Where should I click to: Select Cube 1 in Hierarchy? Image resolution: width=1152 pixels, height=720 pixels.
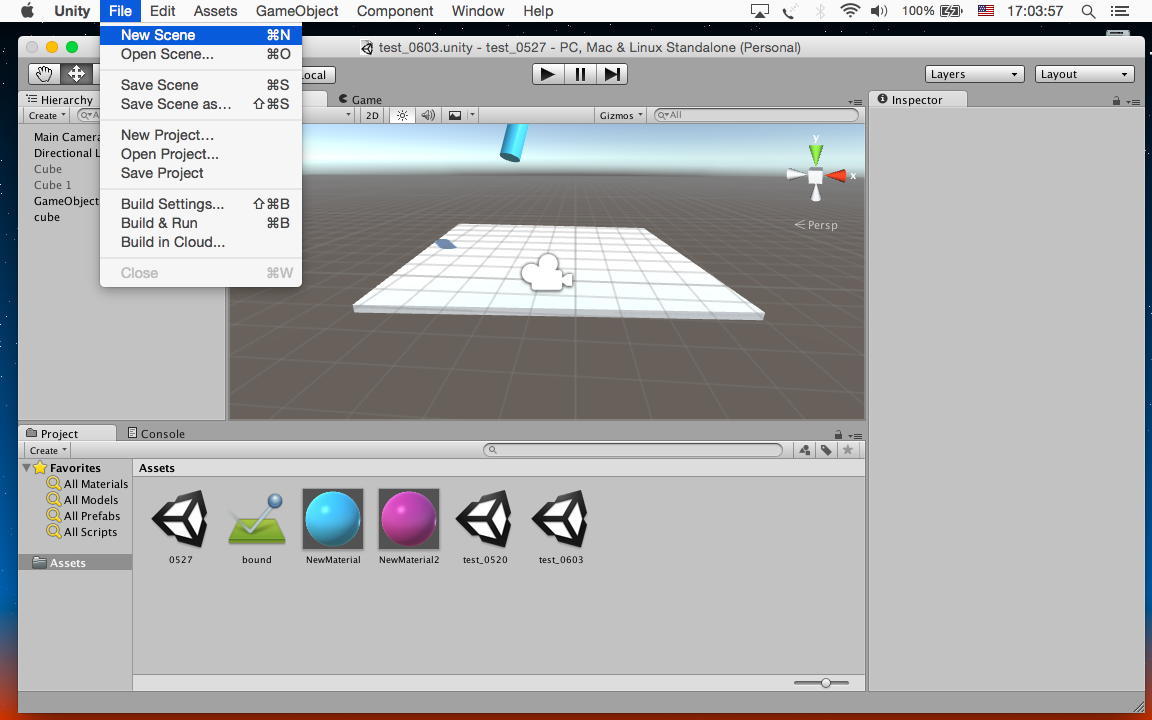tap(53, 184)
